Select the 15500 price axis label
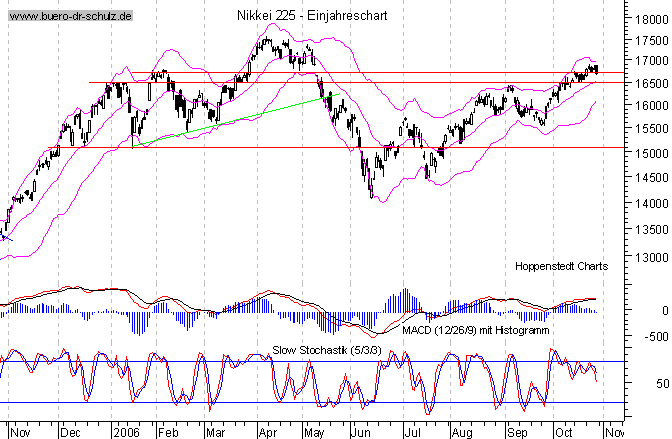This screenshot has height=439, width=672. pos(652,129)
